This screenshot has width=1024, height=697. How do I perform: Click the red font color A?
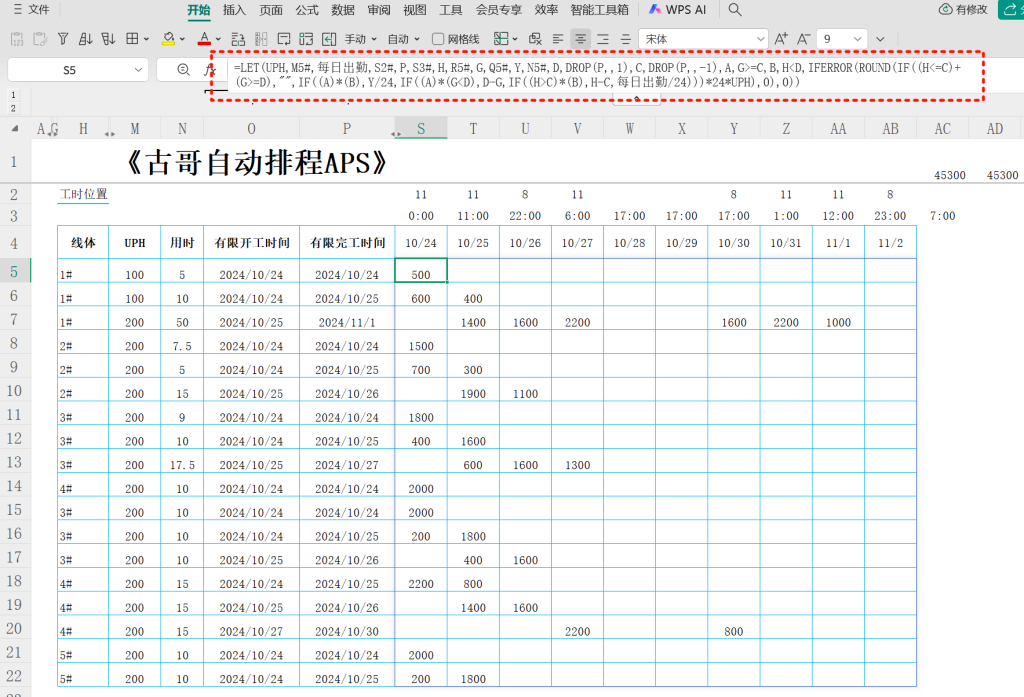(204, 39)
